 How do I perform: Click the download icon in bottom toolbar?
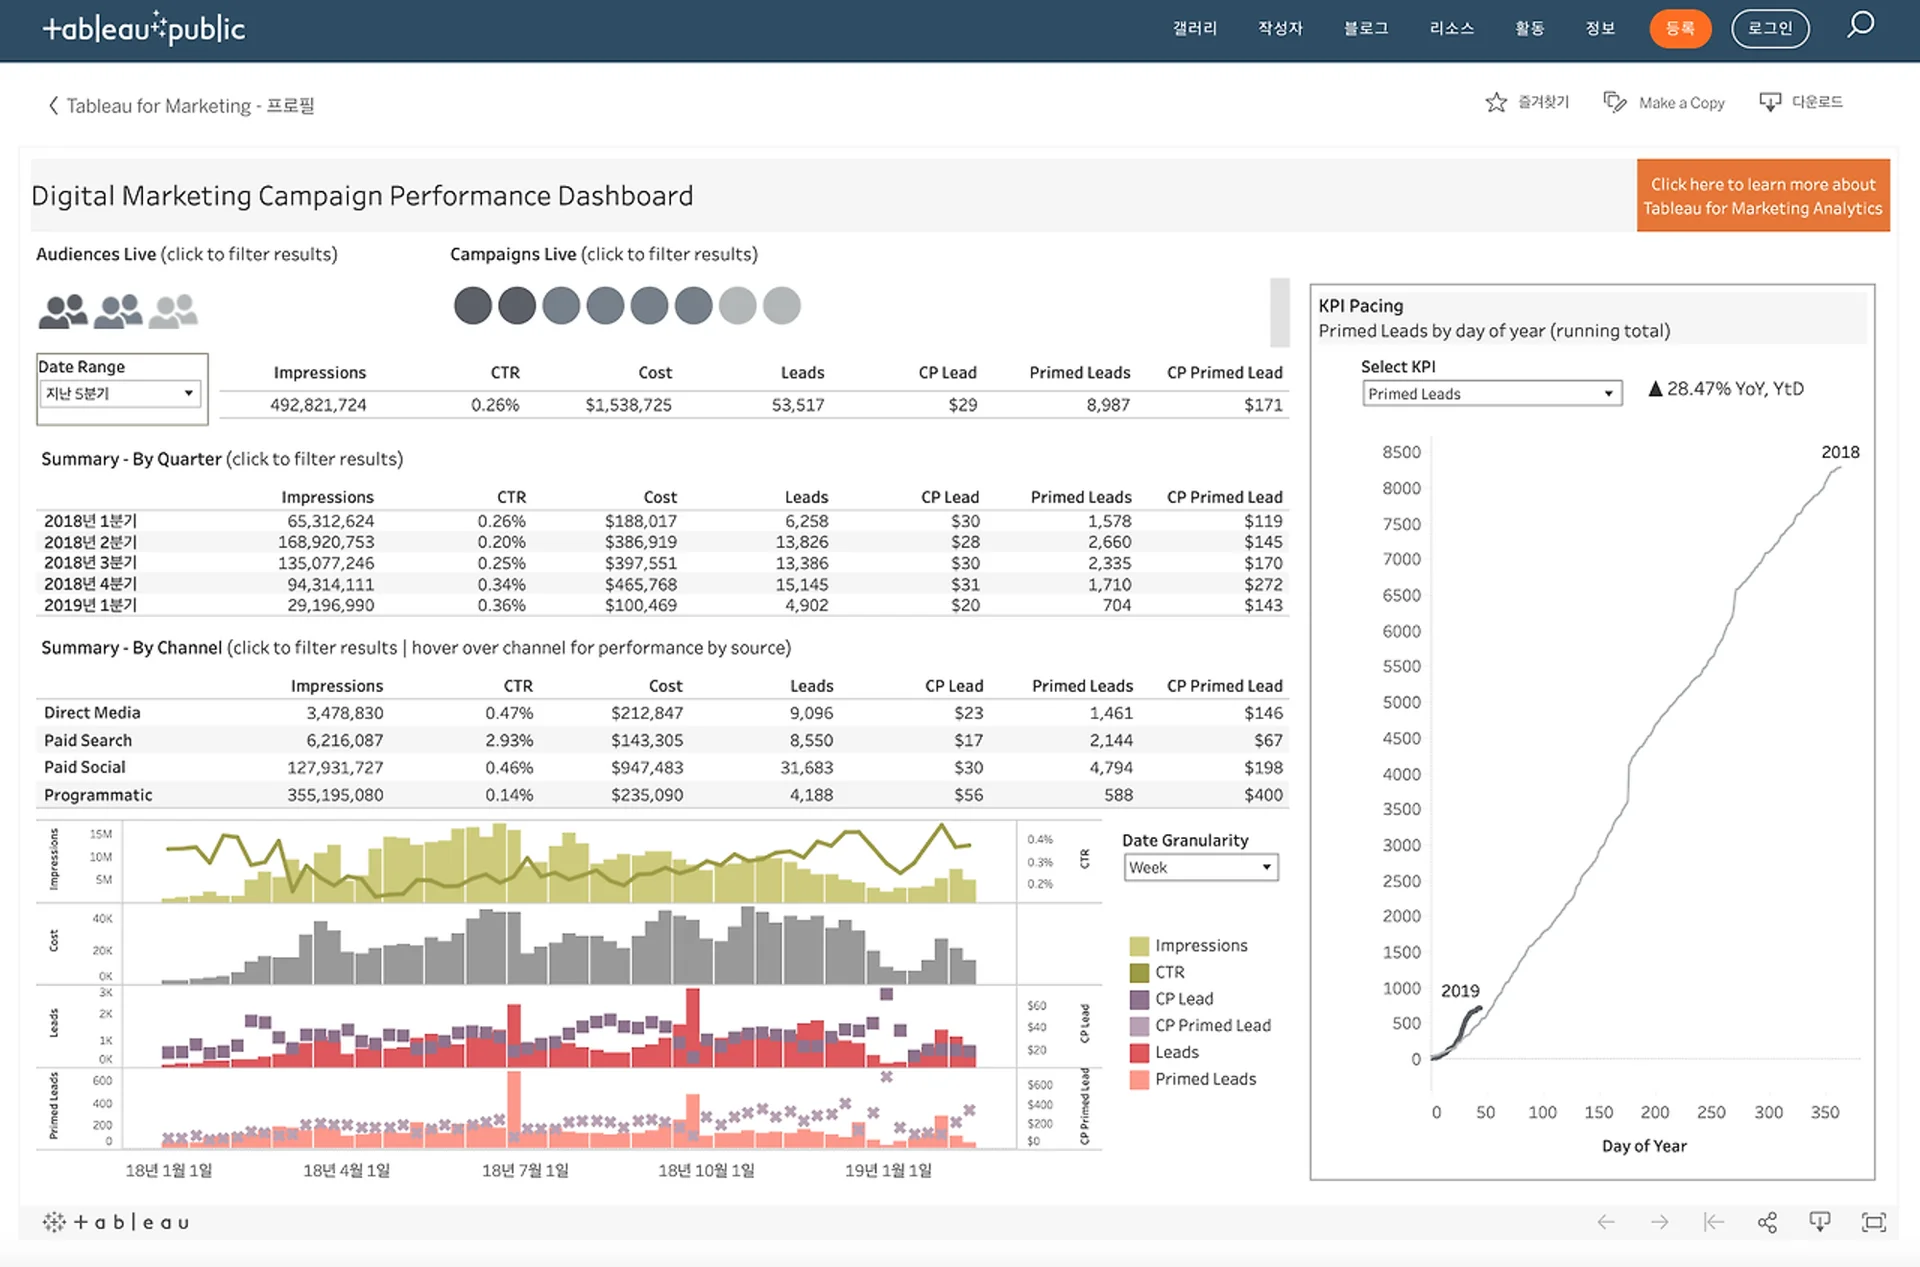point(1820,1222)
